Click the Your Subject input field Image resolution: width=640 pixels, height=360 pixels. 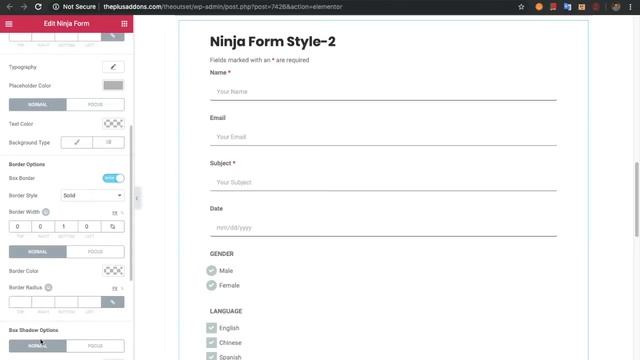(383, 182)
